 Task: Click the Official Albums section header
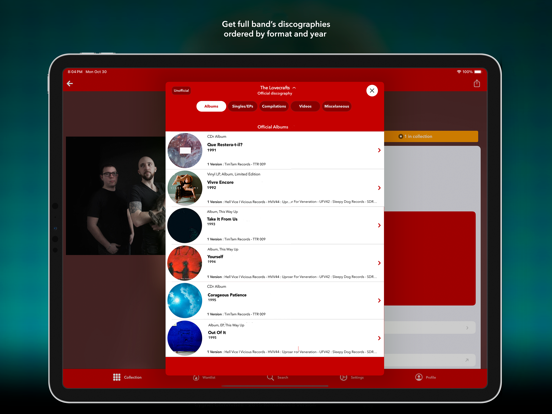(x=273, y=127)
